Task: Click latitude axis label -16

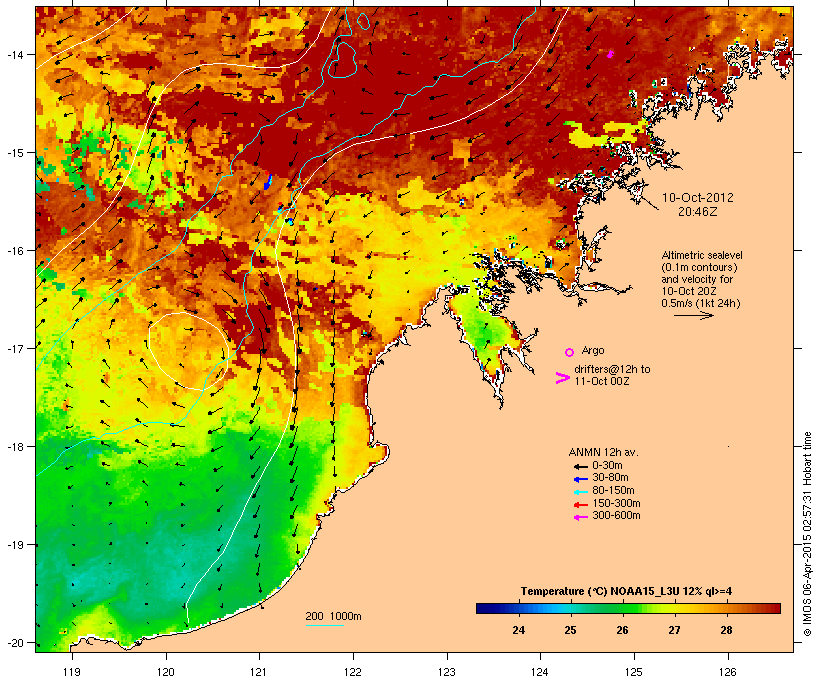Action: [x=14, y=251]
